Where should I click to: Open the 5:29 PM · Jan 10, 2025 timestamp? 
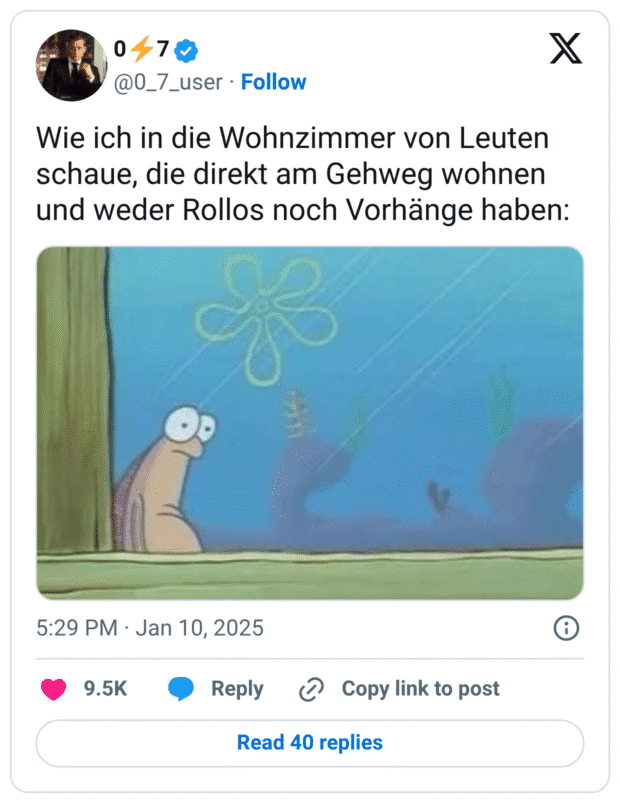tap(150, 628)
